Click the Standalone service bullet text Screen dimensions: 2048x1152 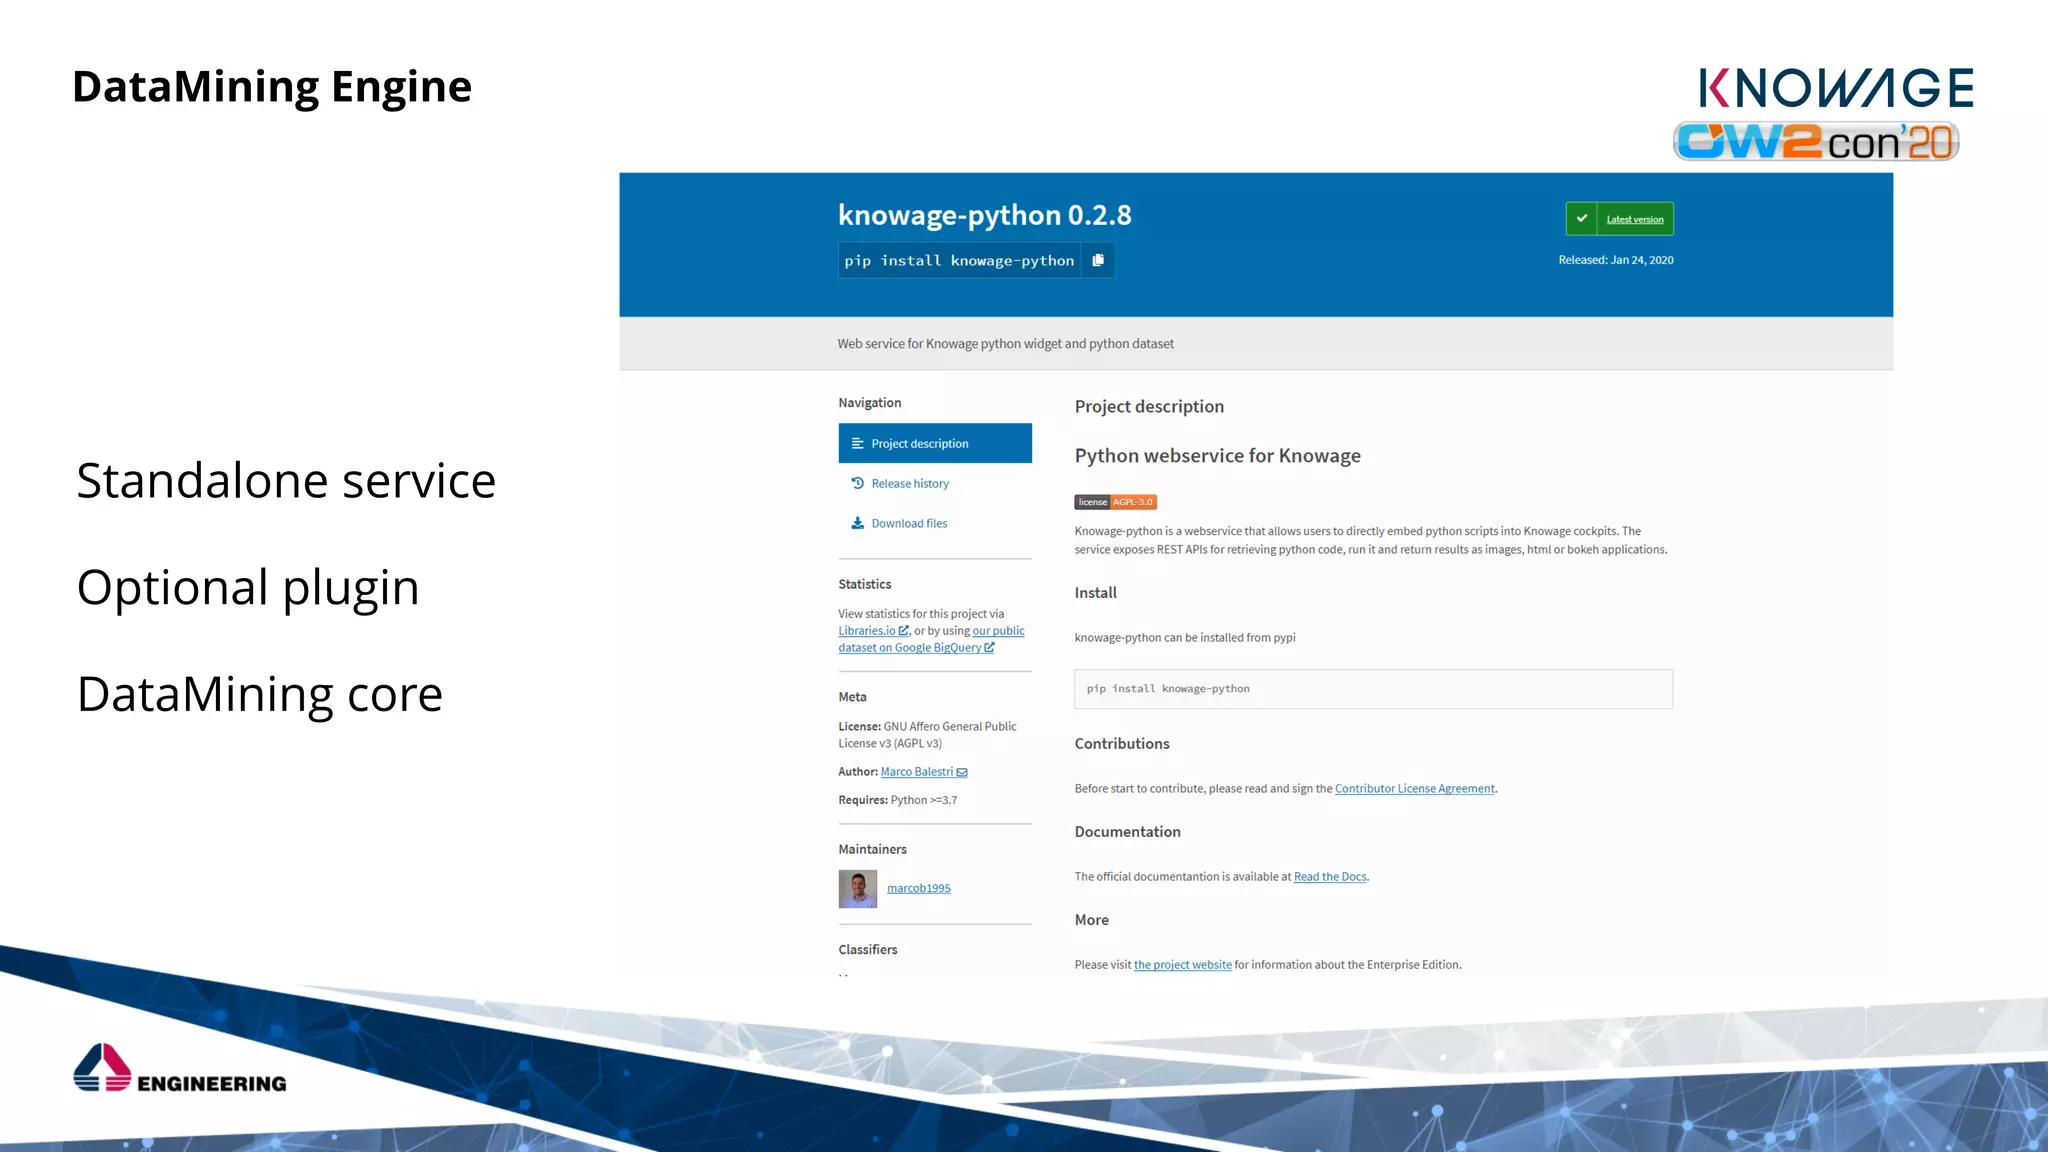click(286, 481)
